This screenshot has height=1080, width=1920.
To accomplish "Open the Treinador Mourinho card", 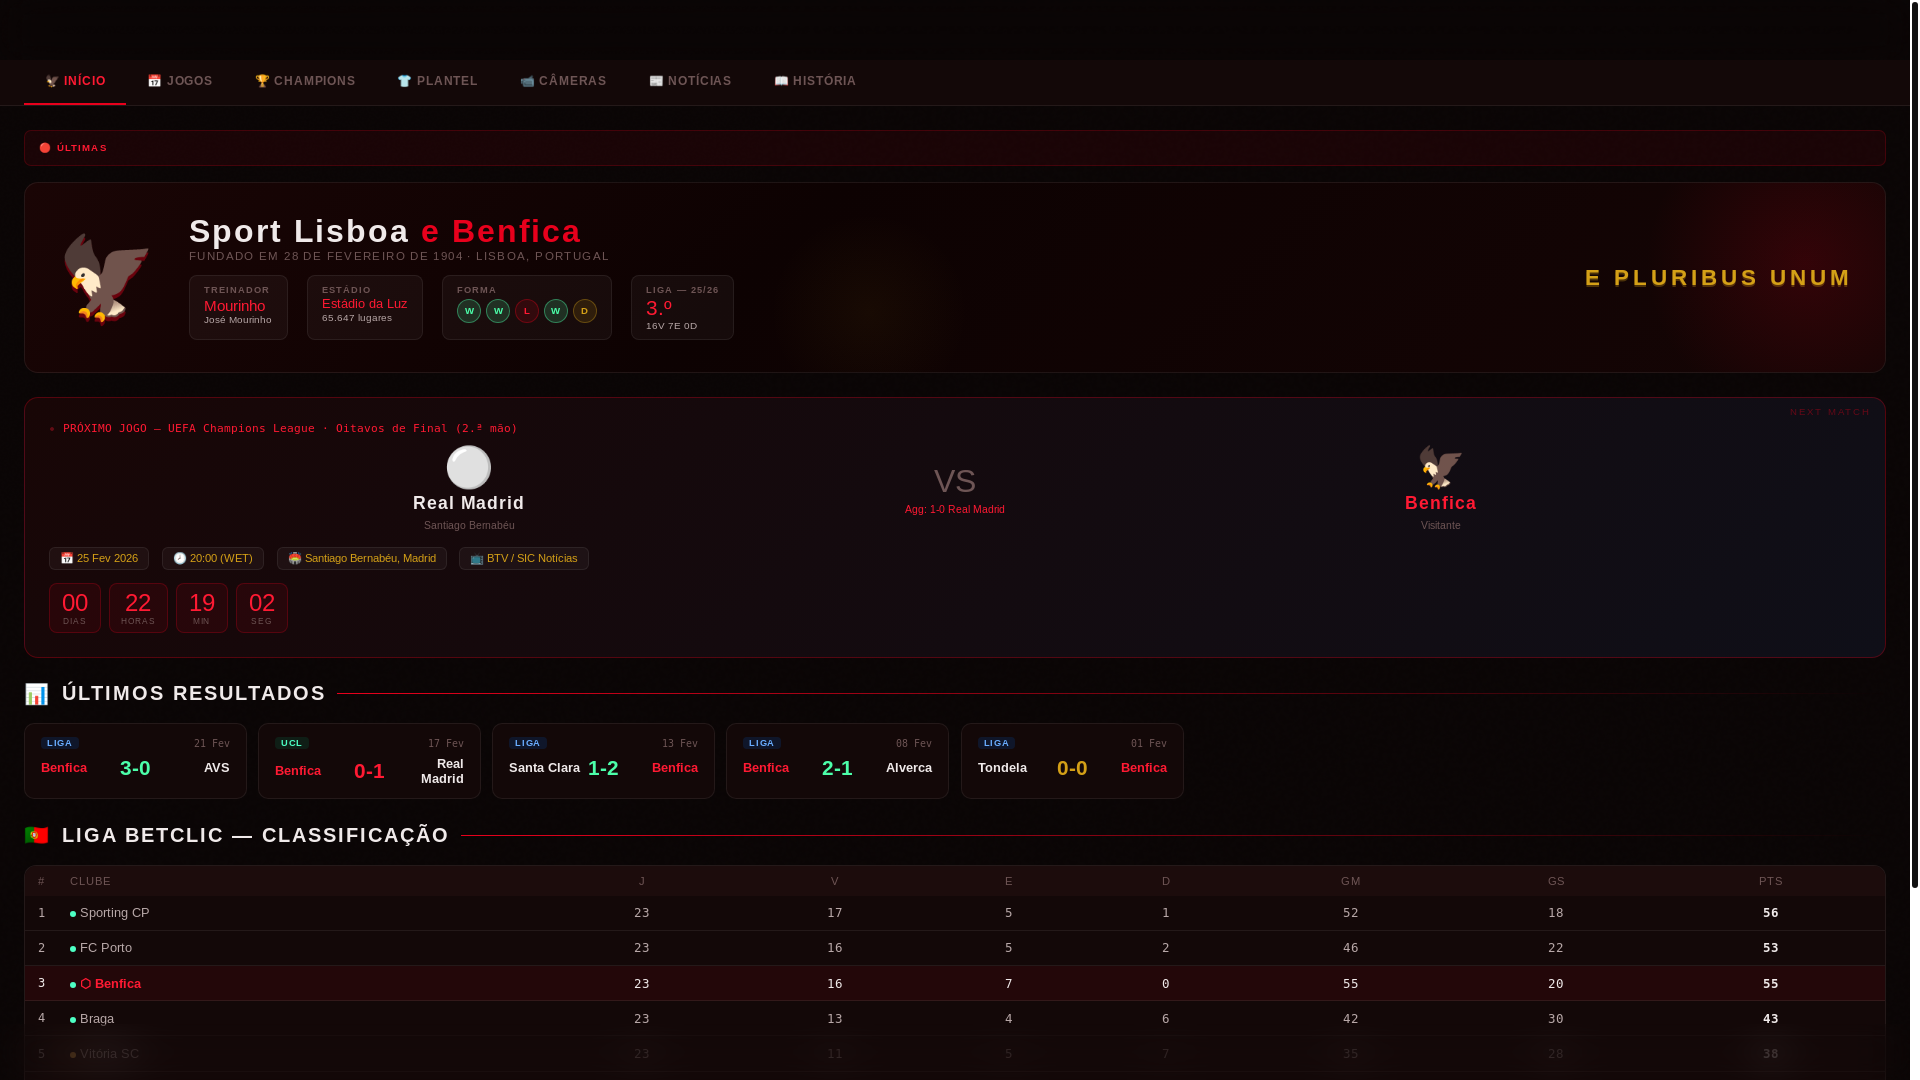I will click(238, 307).
